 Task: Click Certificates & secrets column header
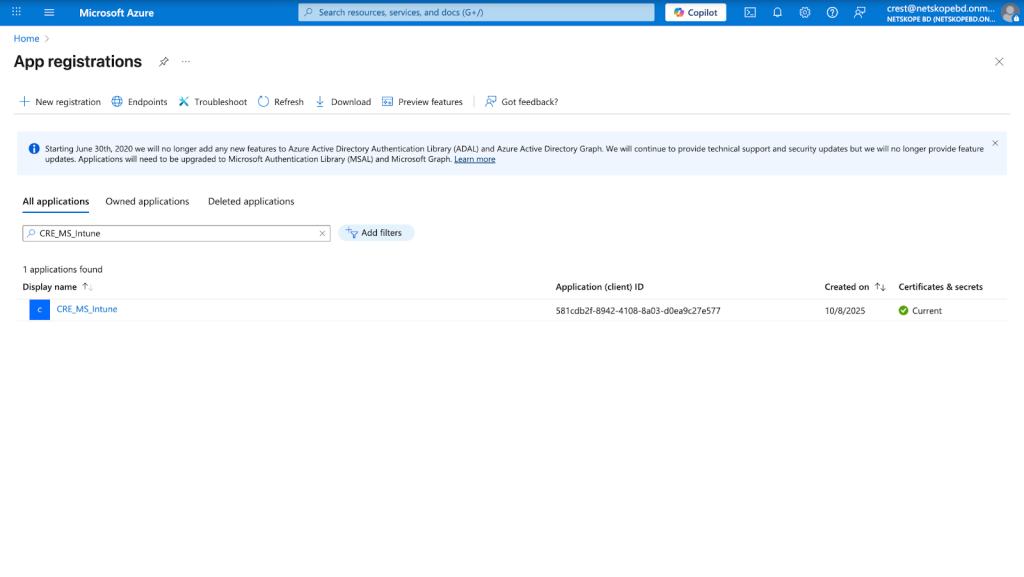point(940,287)
